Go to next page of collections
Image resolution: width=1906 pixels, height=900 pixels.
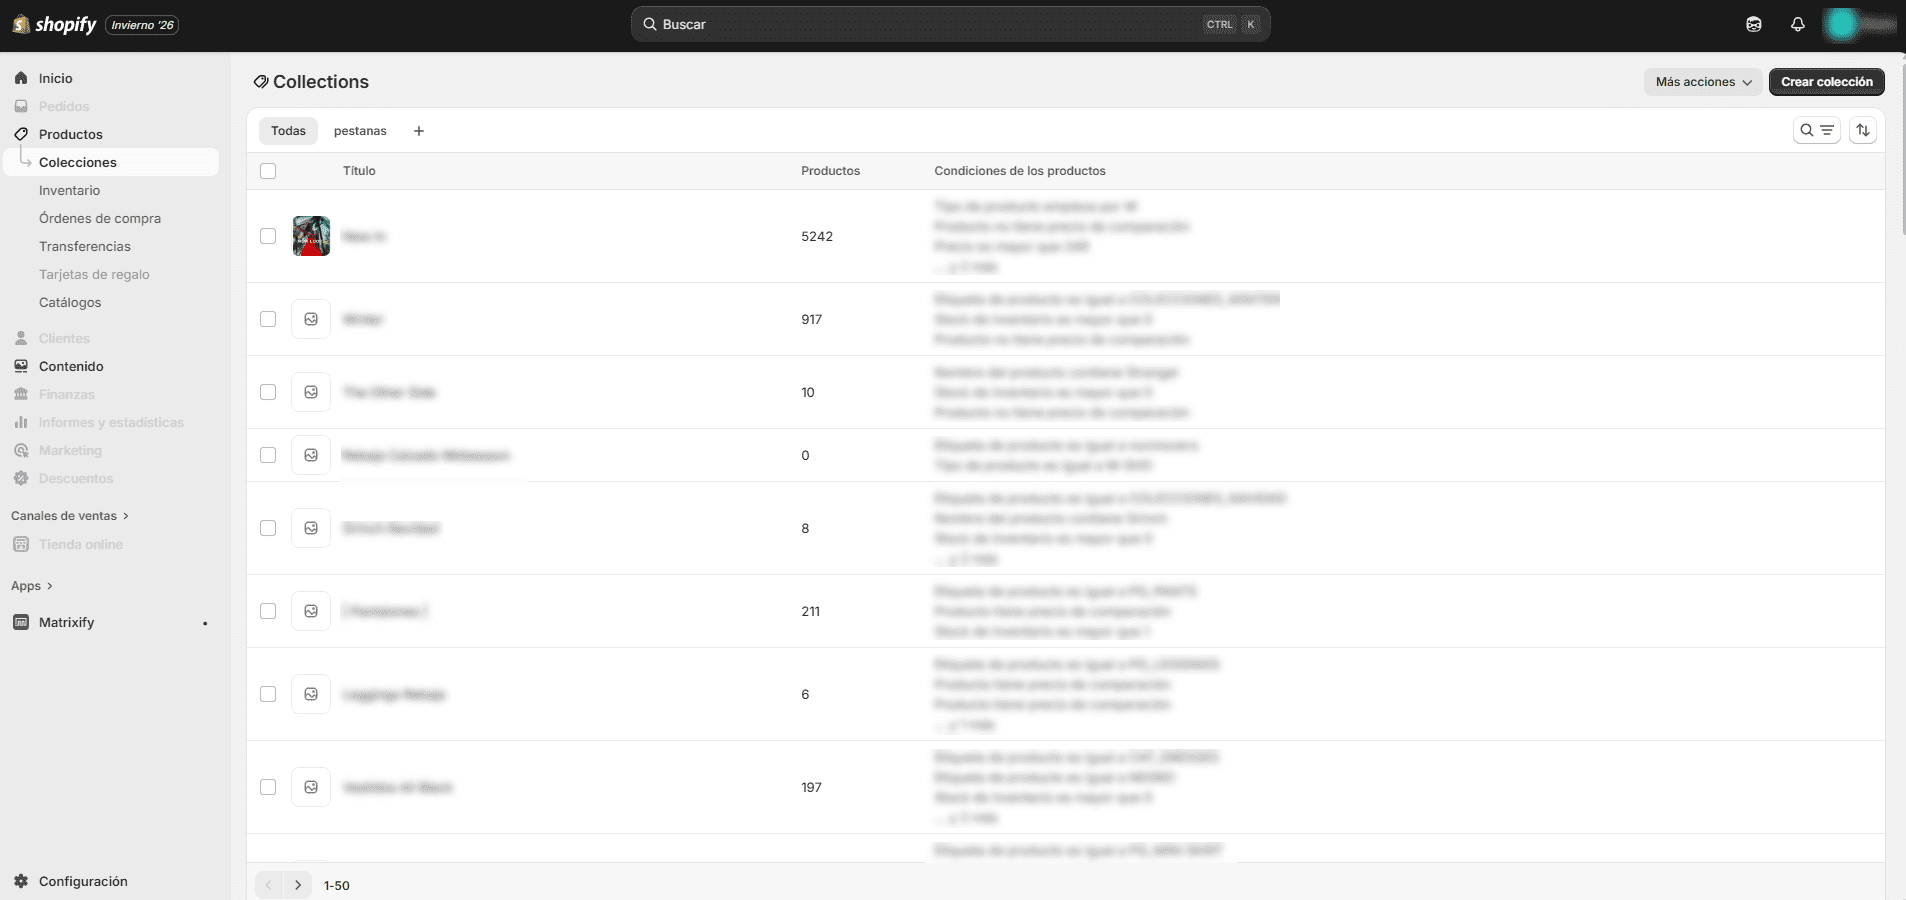pos(298,885)
